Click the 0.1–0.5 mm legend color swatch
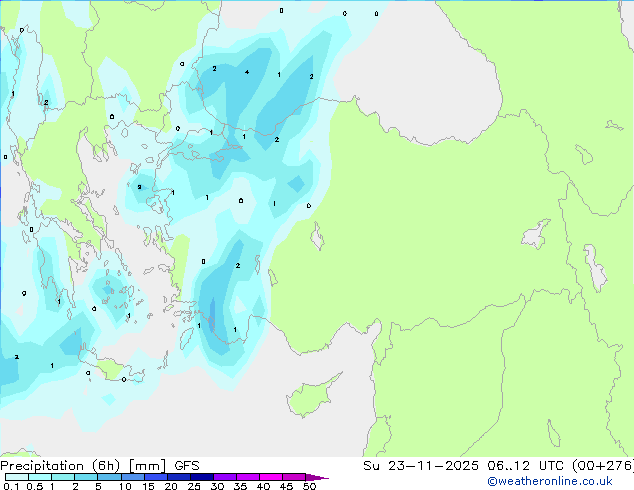This screenshot has width=634, height=490. point(17,477)
